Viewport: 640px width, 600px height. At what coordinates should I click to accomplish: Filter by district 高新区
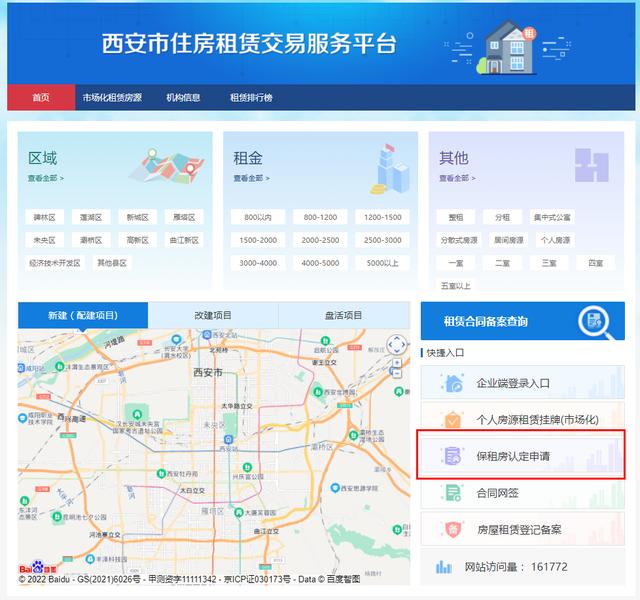(x=138, y=240)
